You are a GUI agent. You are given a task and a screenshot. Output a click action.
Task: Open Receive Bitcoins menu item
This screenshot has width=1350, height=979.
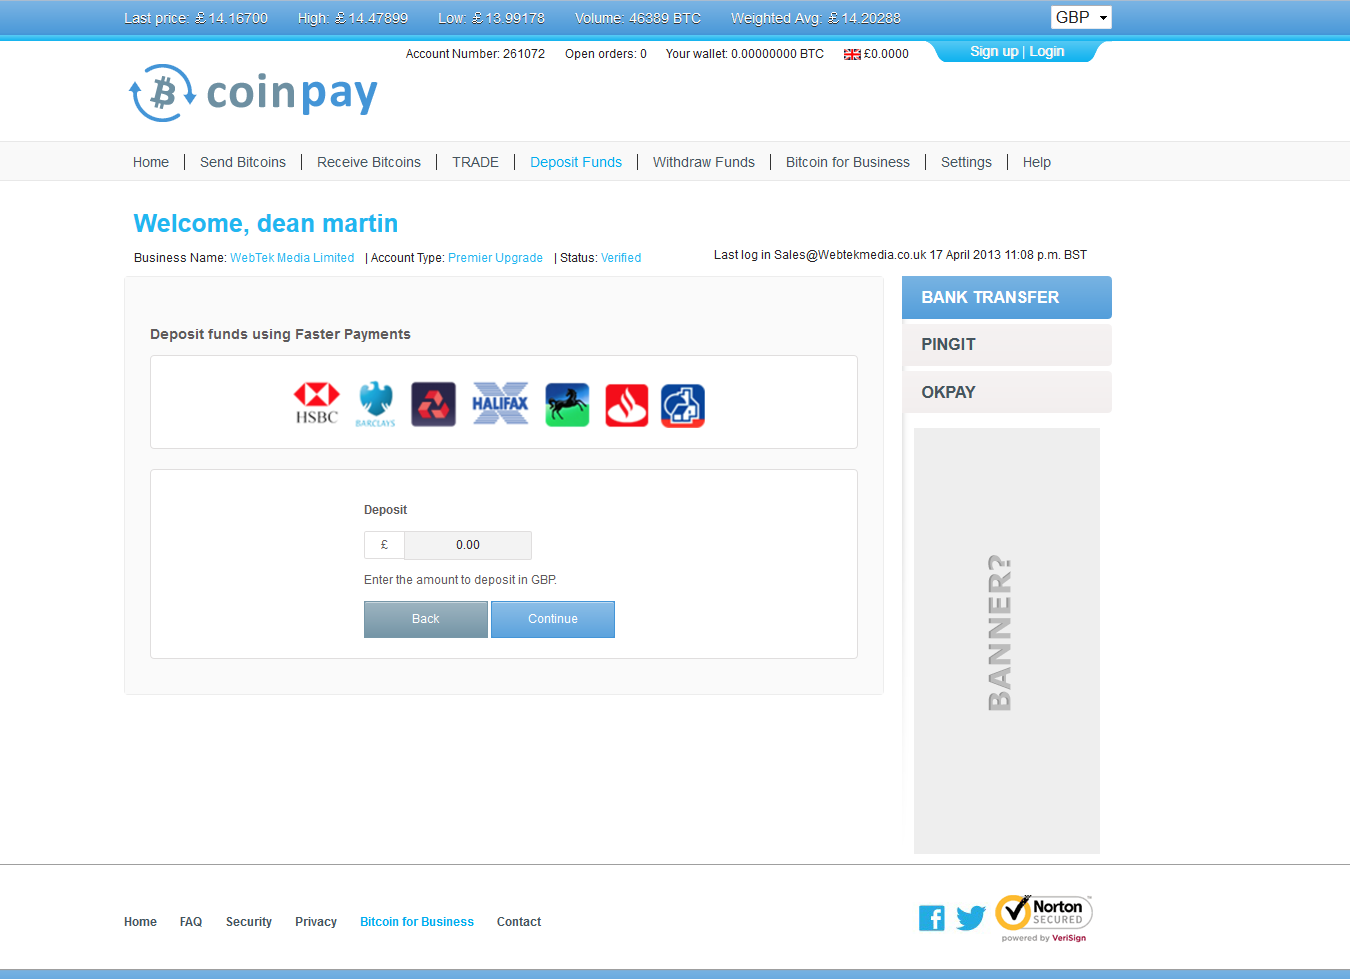(x=369, y=162)
